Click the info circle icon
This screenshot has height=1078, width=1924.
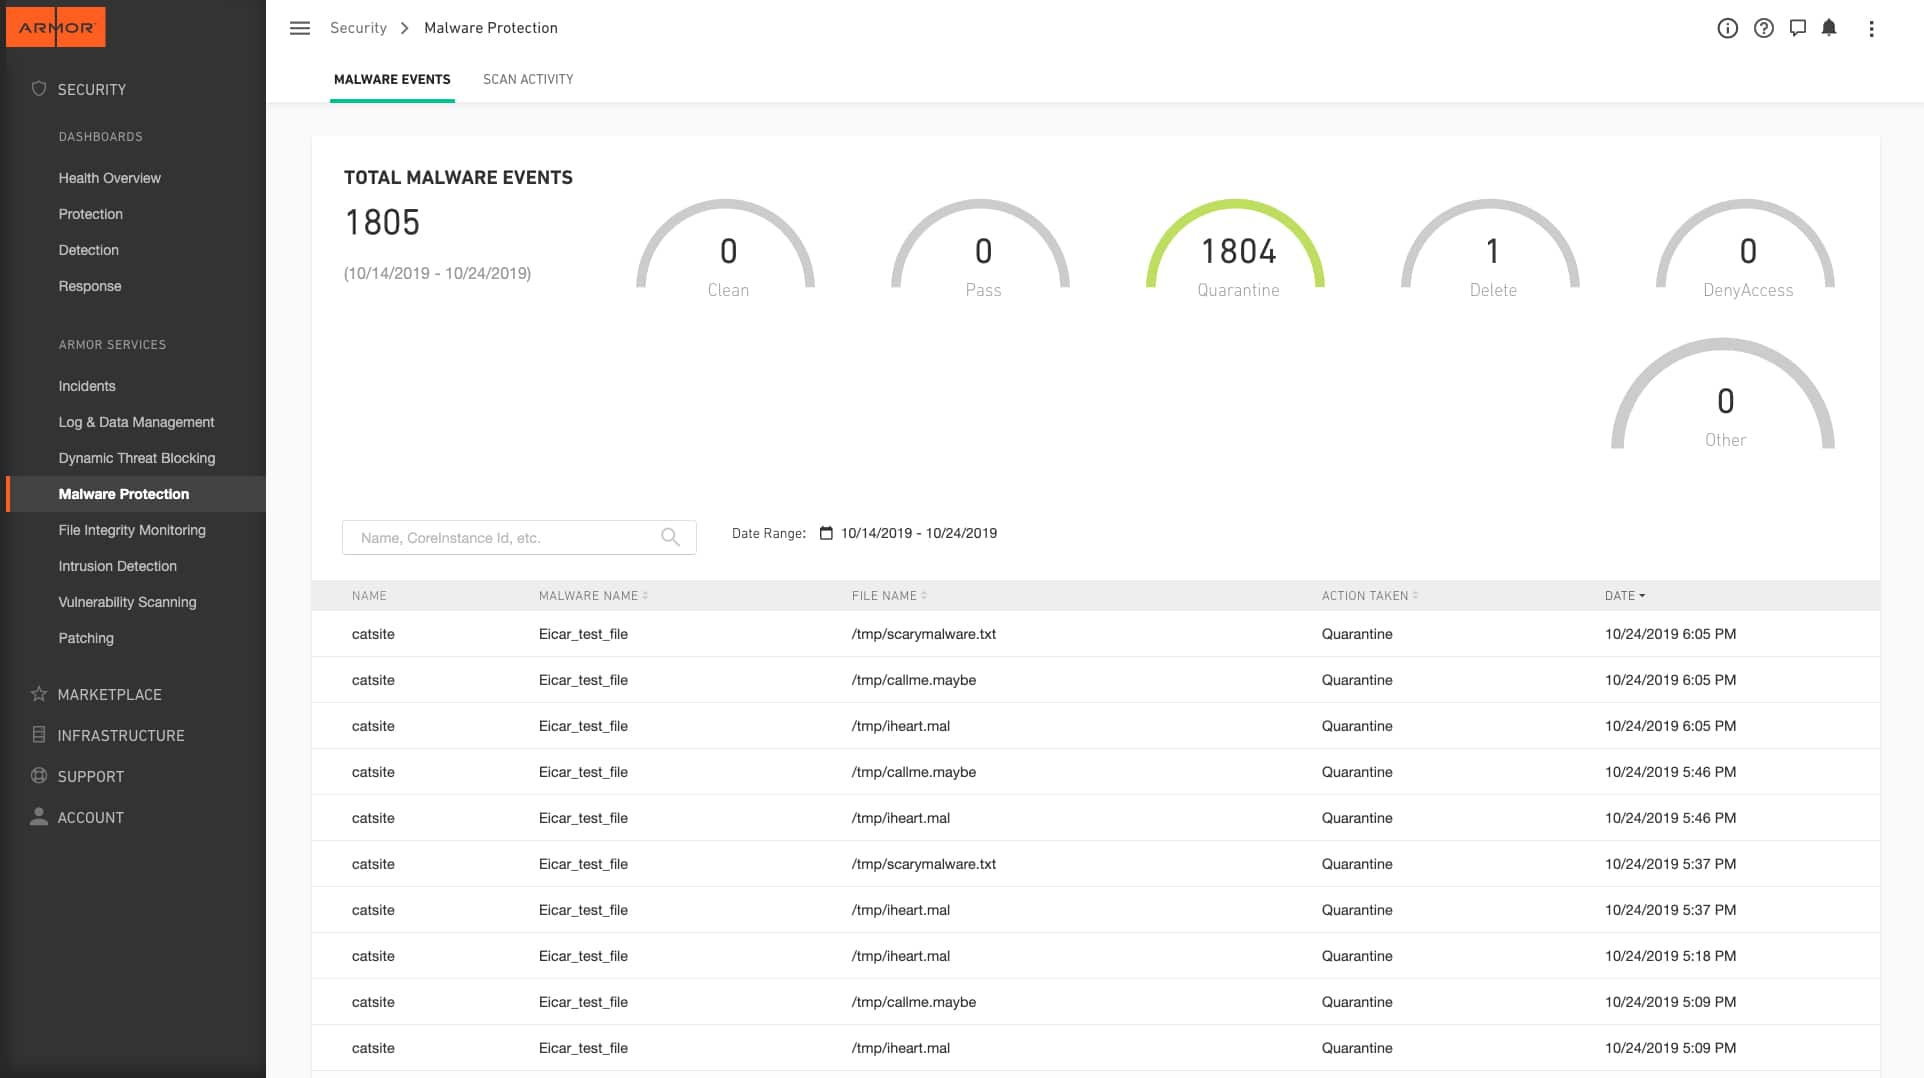point(1727,28)
